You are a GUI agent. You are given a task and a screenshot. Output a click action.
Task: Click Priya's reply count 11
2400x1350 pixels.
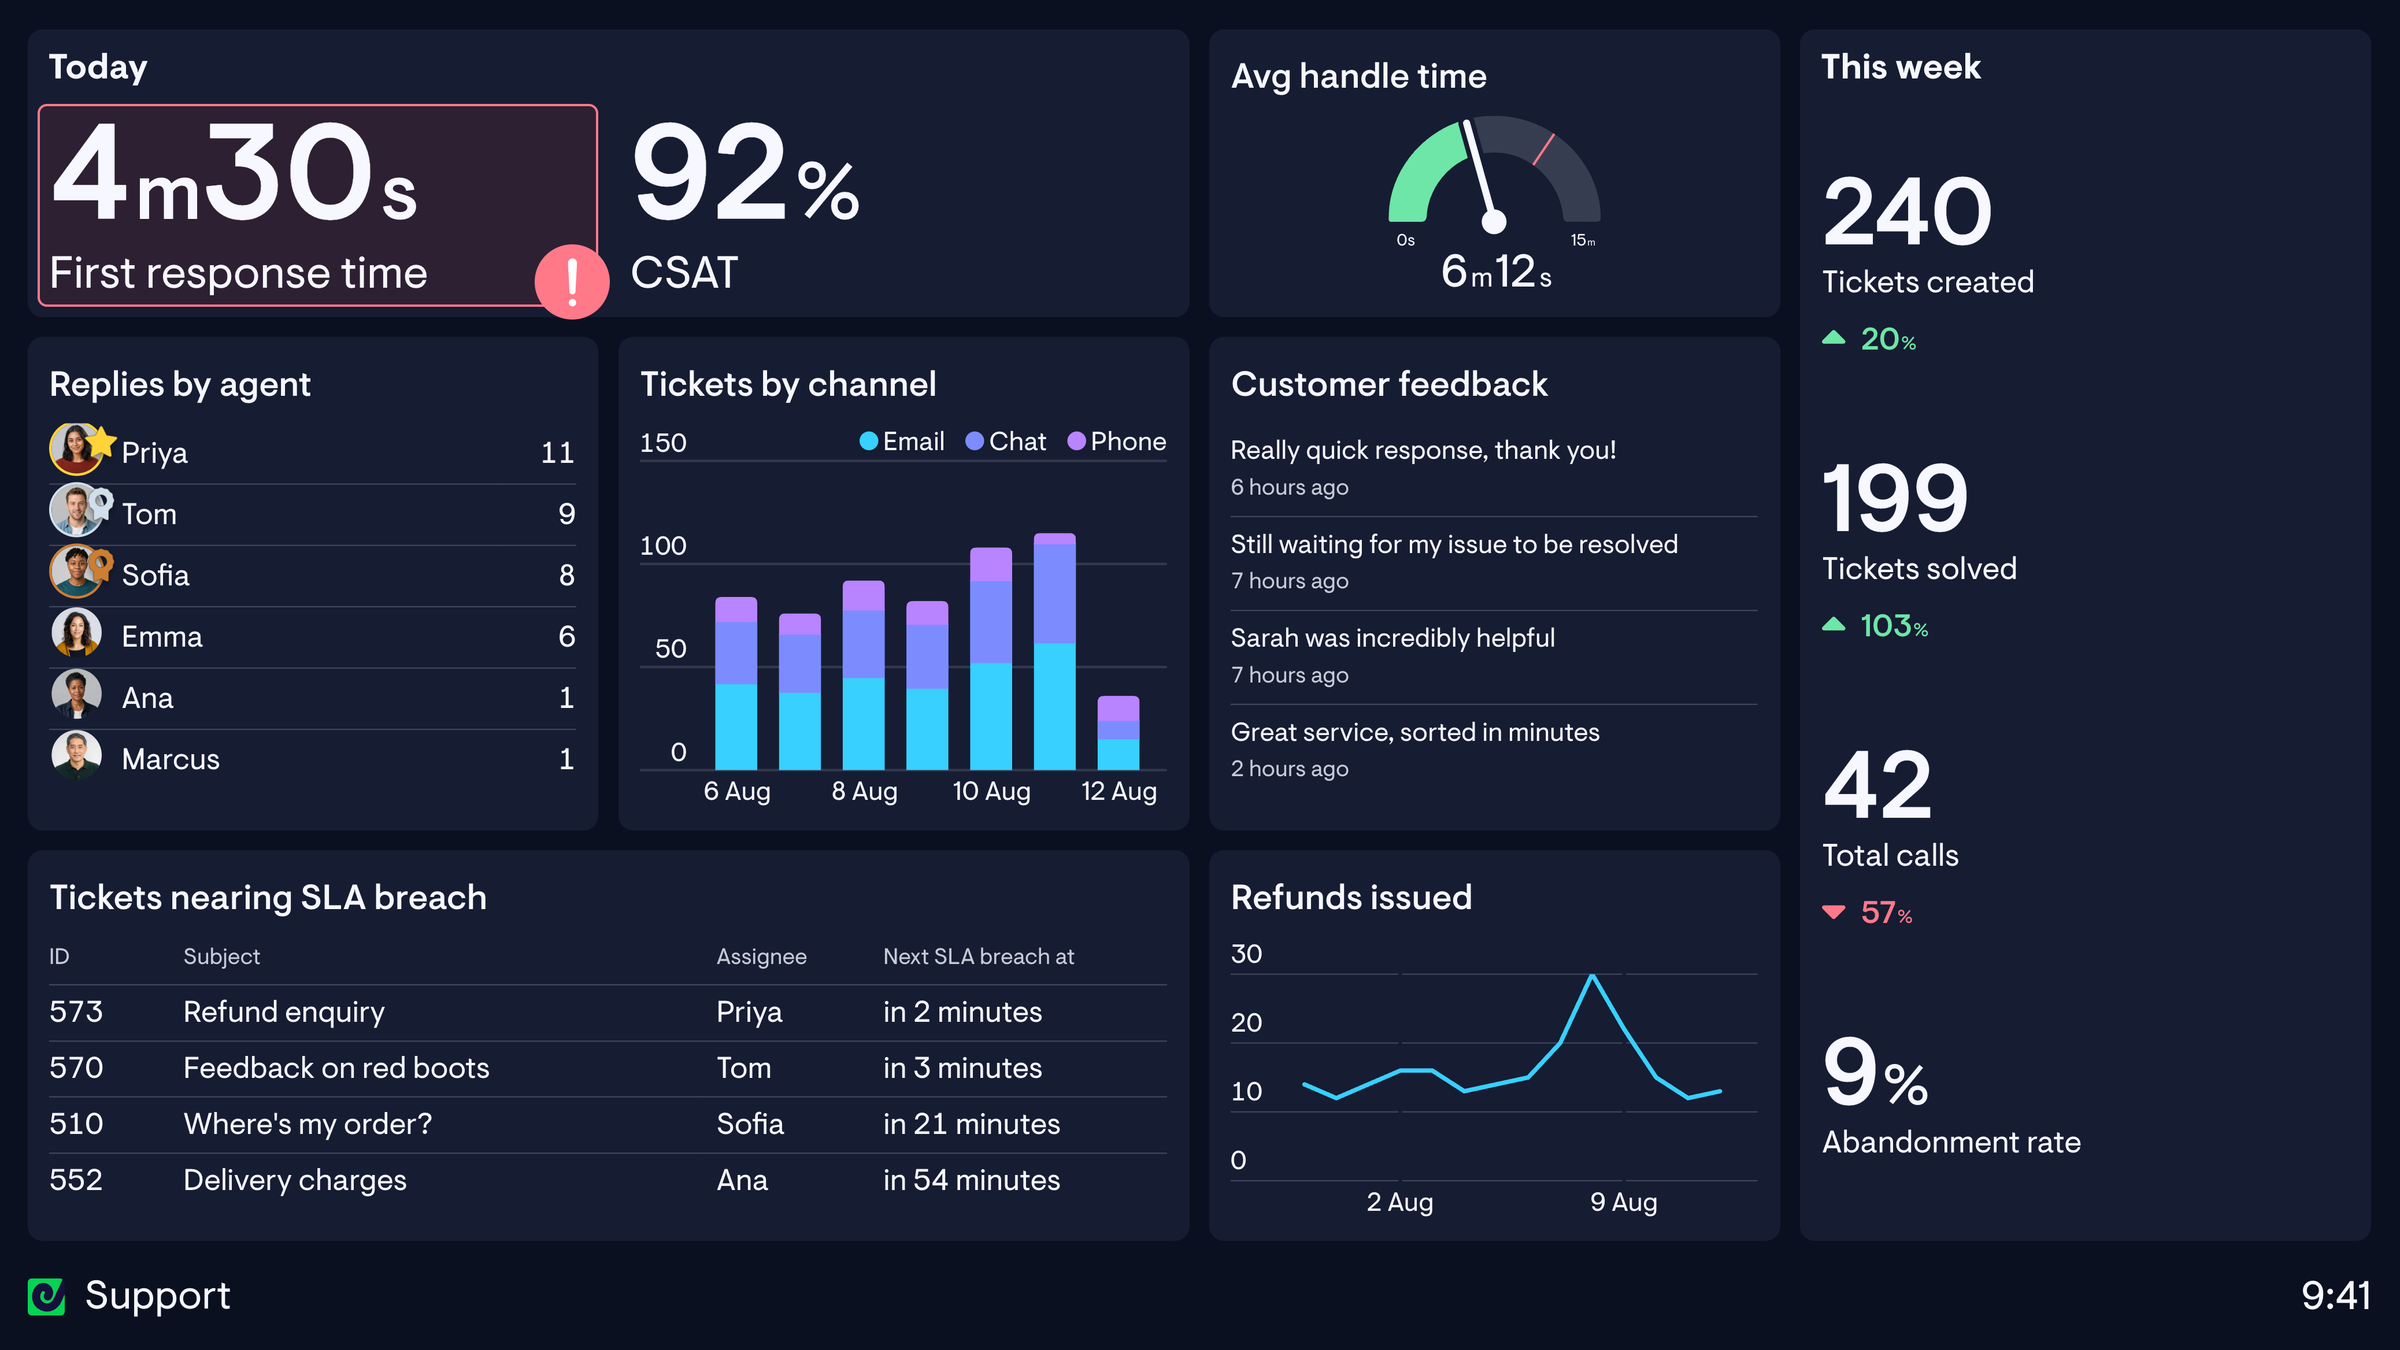click(557, 452)
